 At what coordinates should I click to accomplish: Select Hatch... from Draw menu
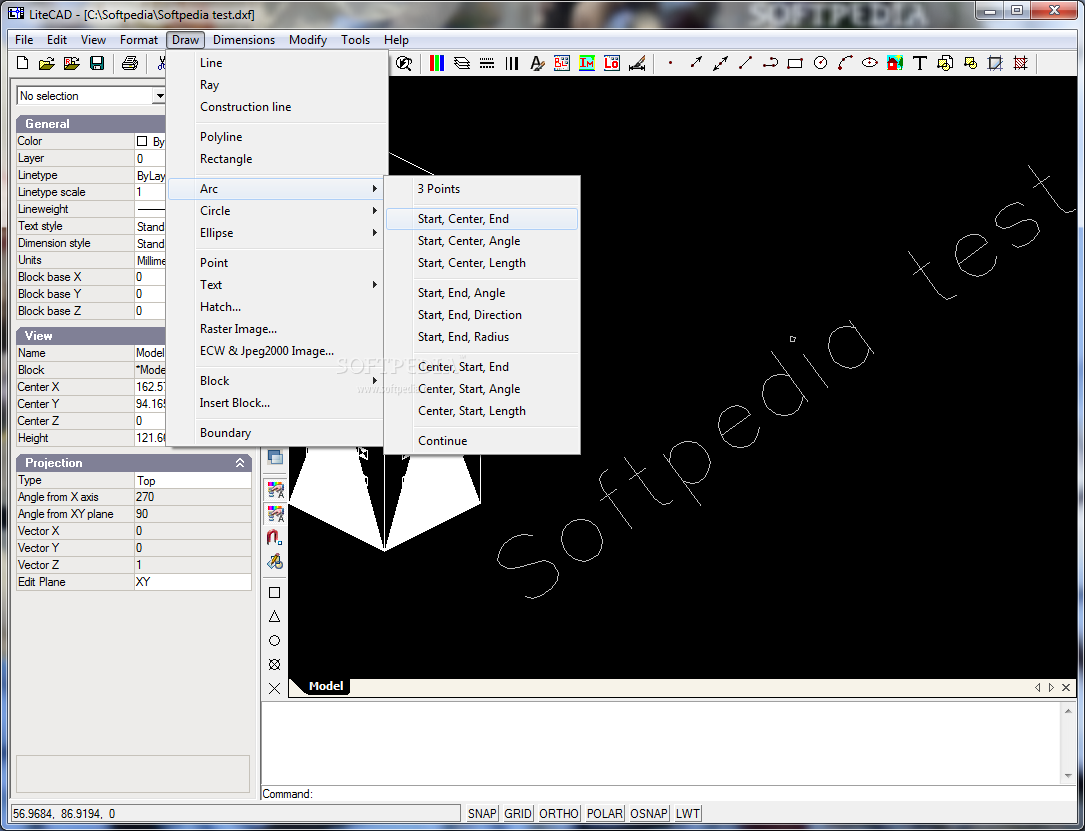pyautogui.click(x=277, y=307)
